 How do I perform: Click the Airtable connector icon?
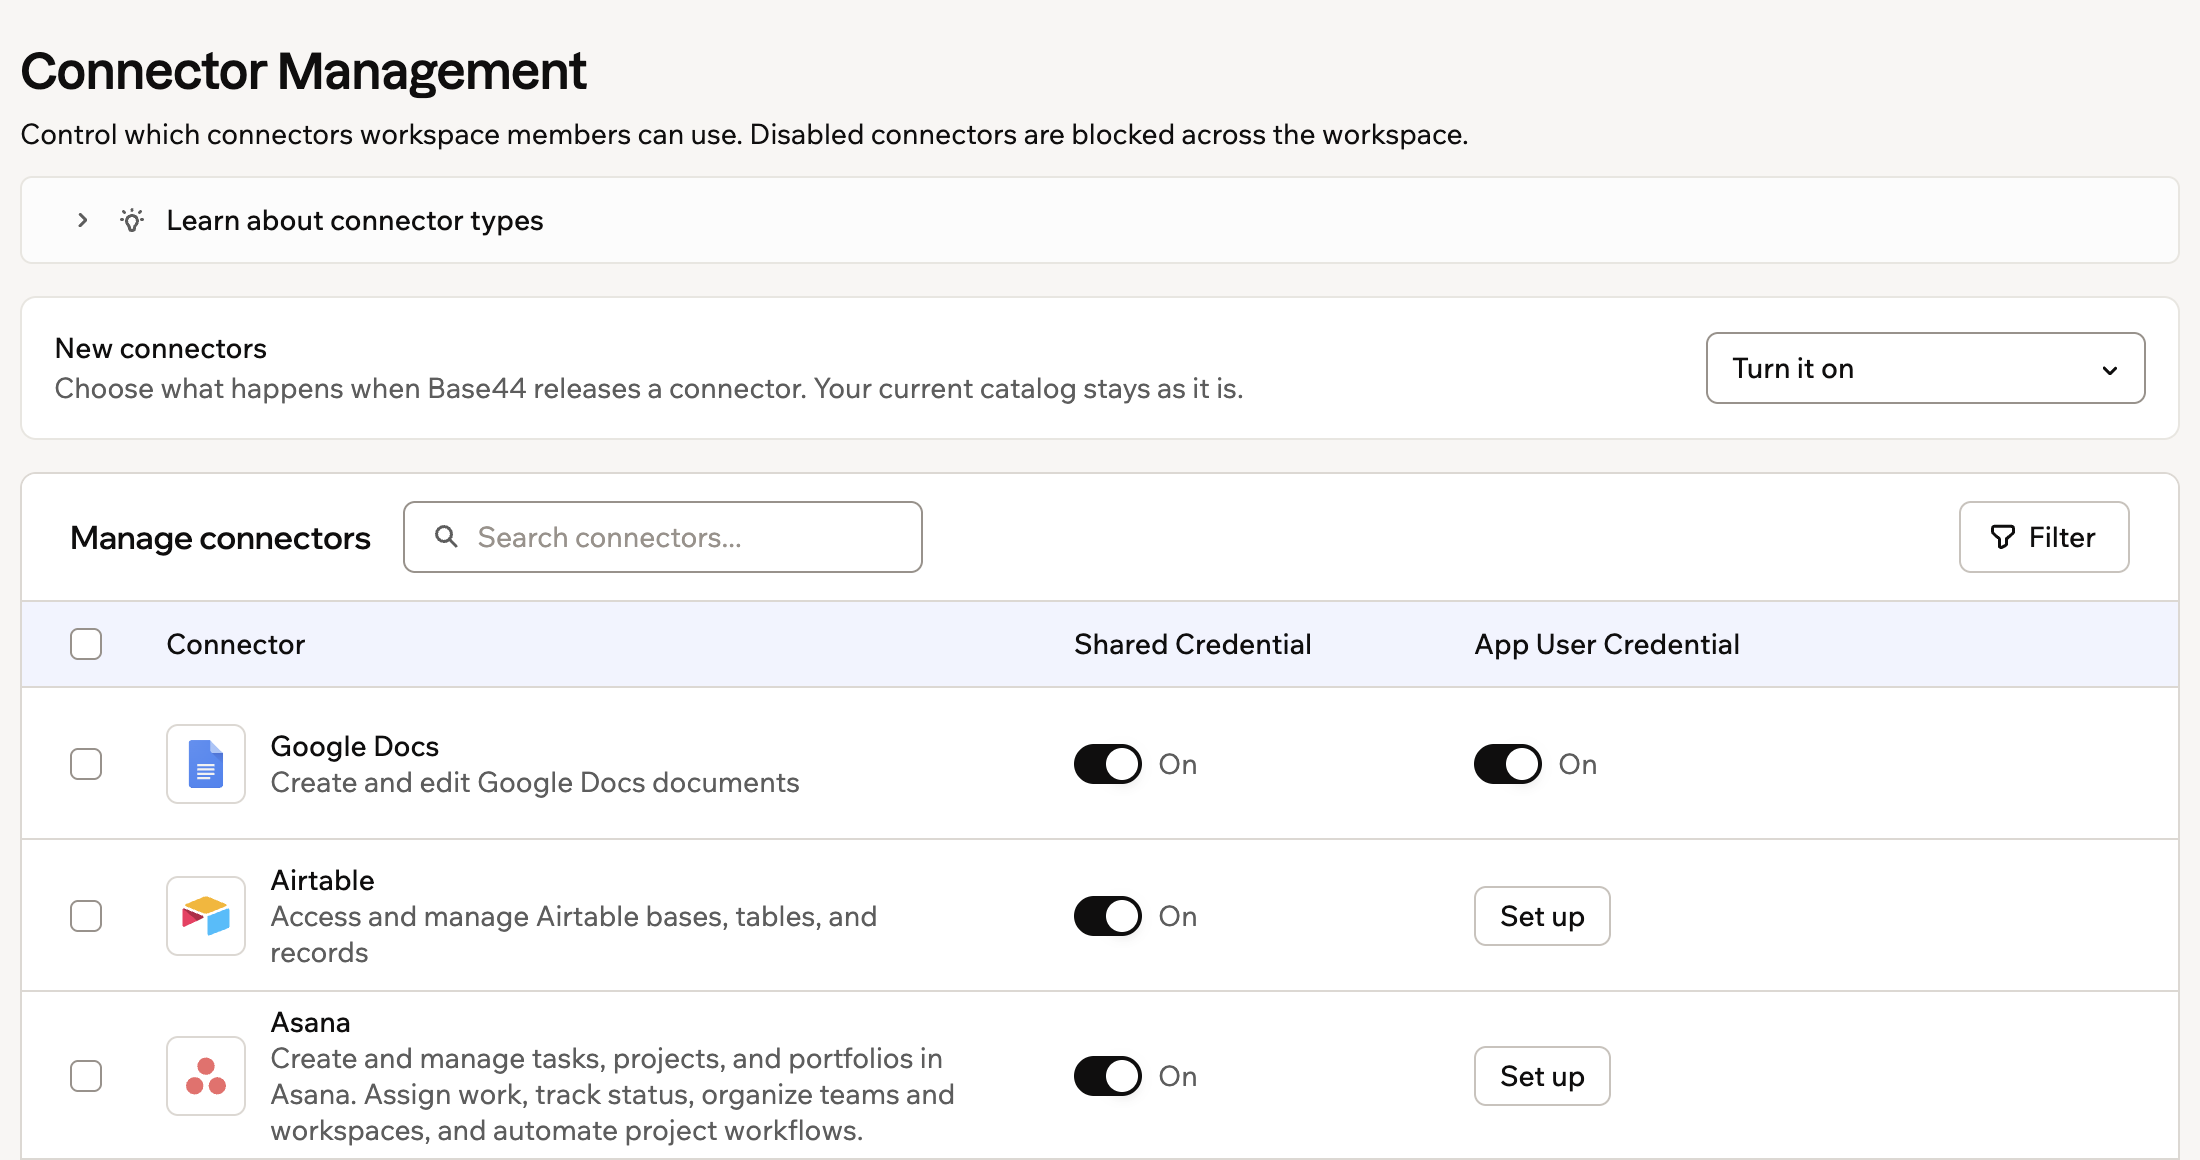coord(206,916)
